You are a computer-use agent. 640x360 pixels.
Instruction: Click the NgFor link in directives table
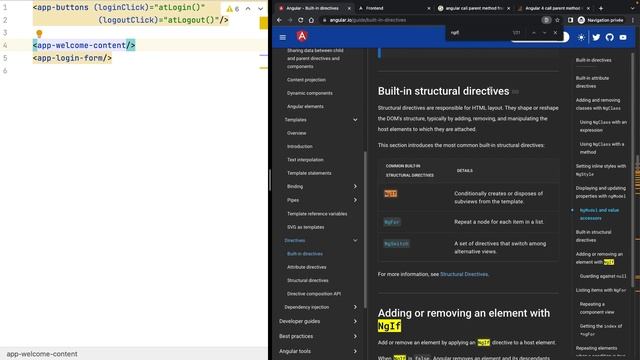tap(392, 222)
